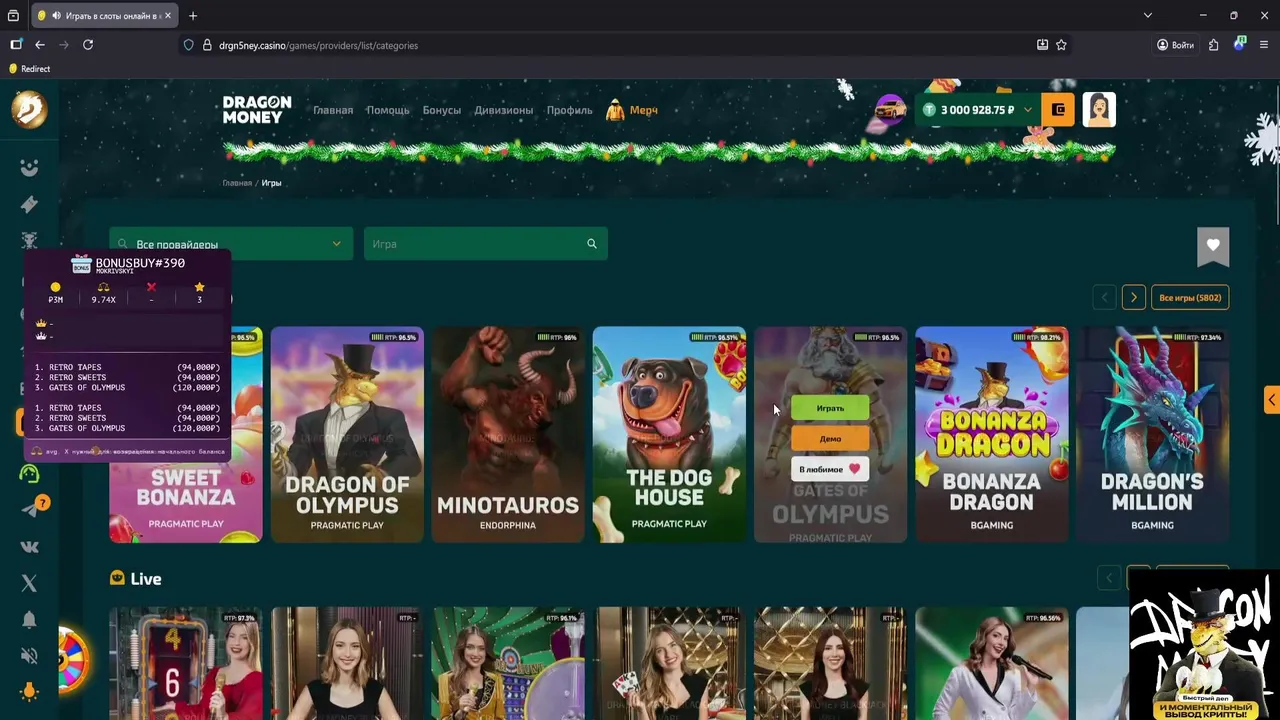Expand the balance dropdown 3 000 928.75 ₽
This screenshot has width=1280, height=720.
[978, 110]
